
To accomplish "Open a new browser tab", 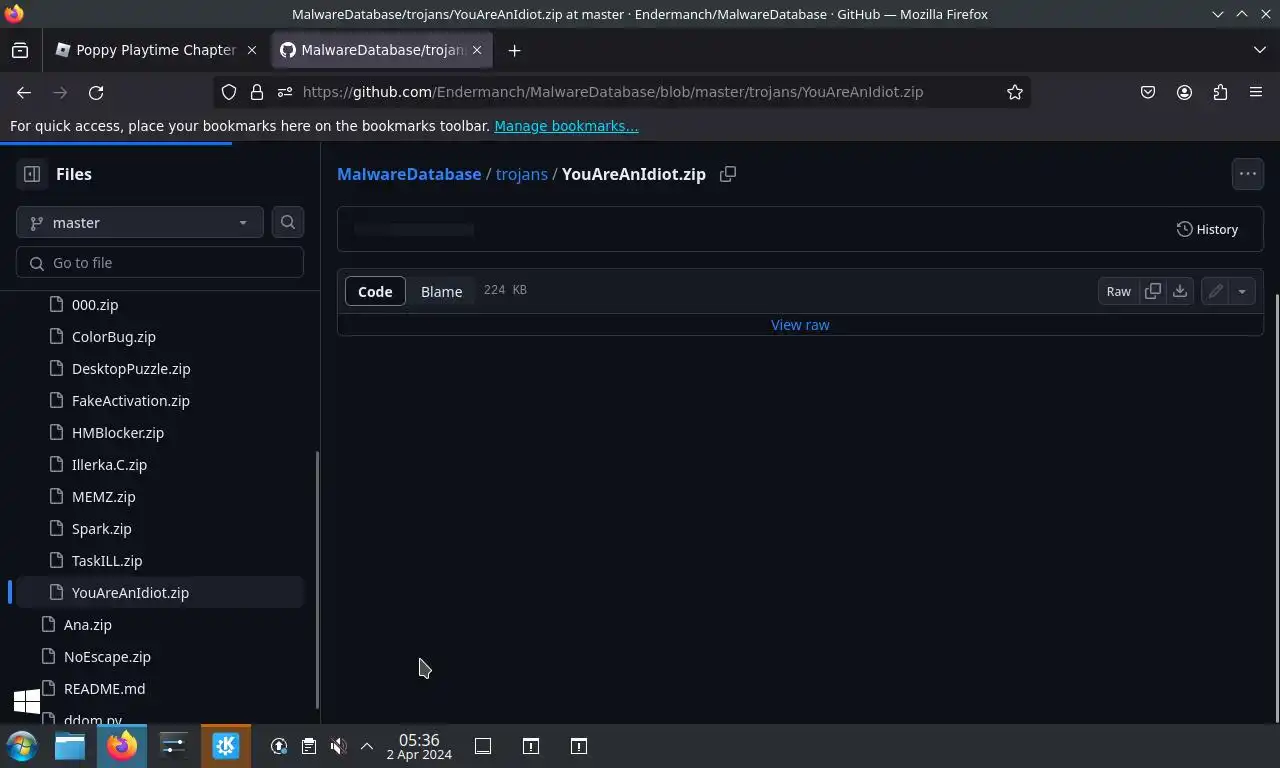I will coord(514,50).
